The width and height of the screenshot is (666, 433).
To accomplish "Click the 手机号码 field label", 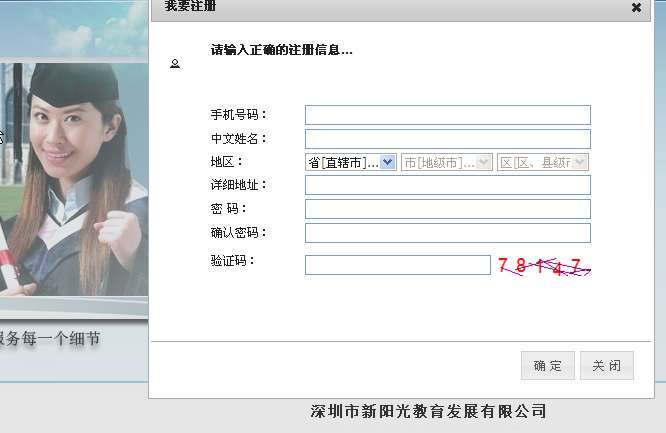I will click(238, 115).
